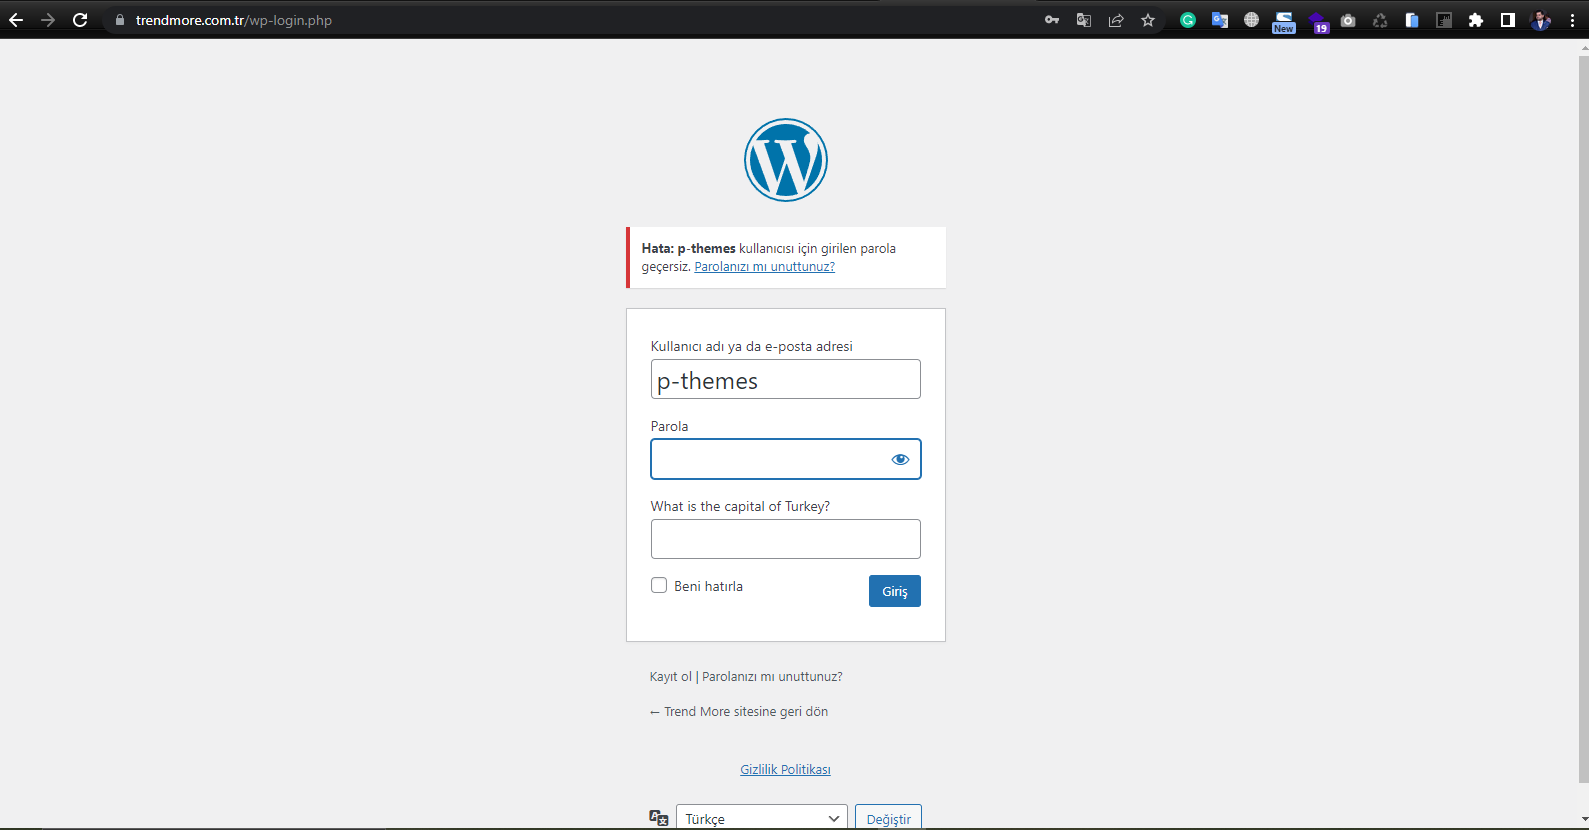Click the Giriş login button
Image resolution: width=1589 pixels, height=830 pixels.
(895, 591)
